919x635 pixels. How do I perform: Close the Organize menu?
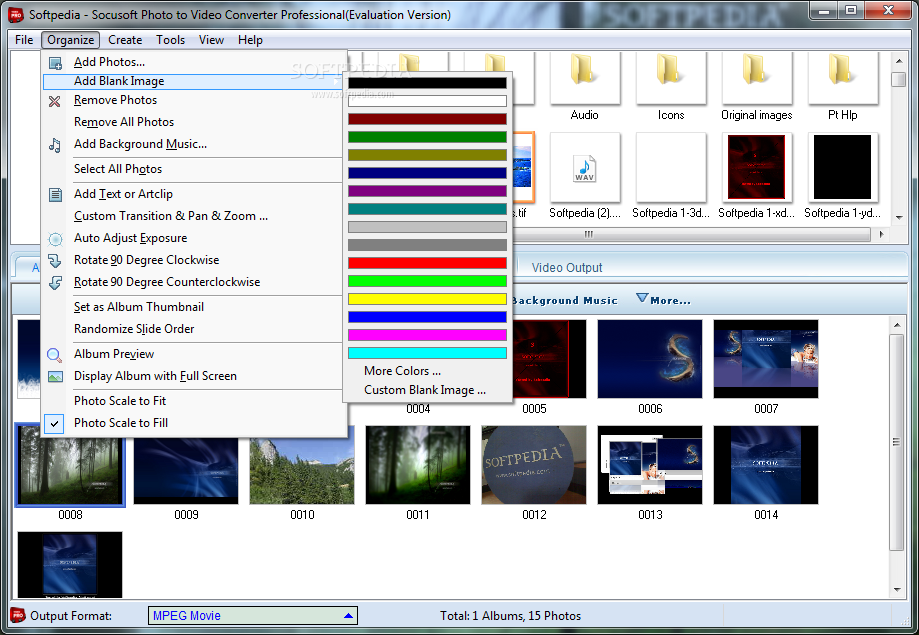pos(70,40)
